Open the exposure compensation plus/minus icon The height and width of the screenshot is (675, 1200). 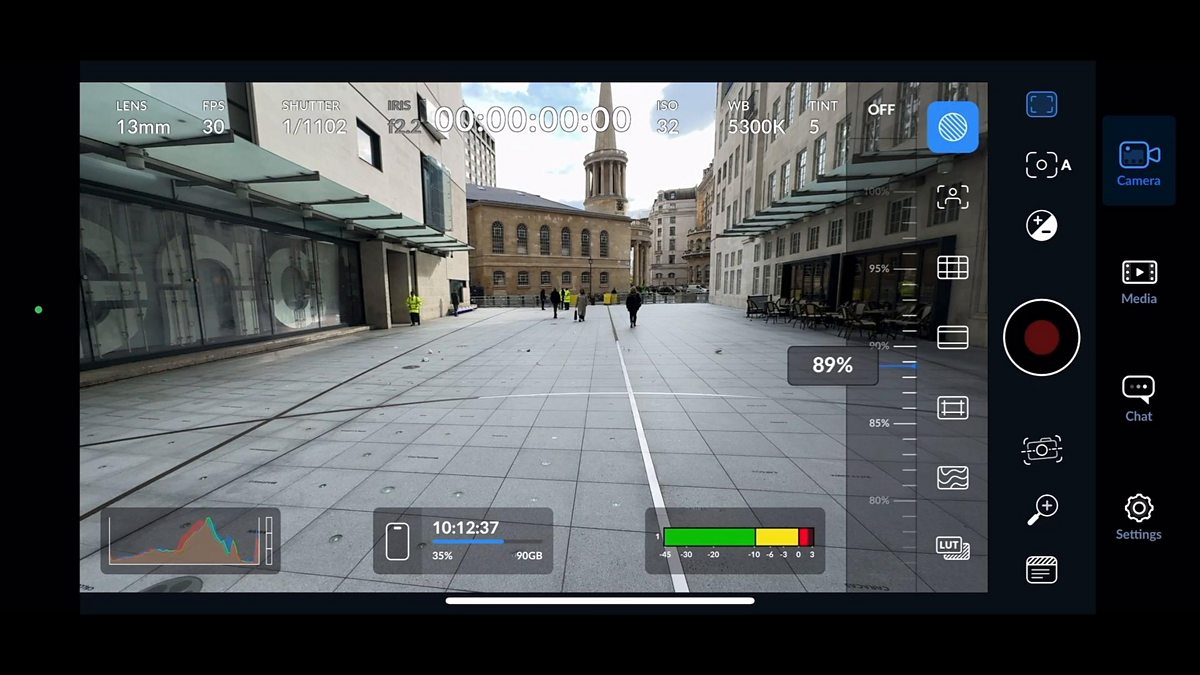1041,225
